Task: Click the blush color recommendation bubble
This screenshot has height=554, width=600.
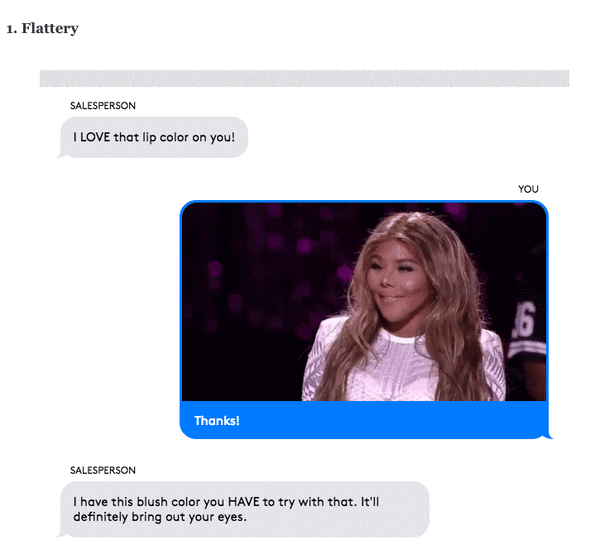Action: point(244,509)
